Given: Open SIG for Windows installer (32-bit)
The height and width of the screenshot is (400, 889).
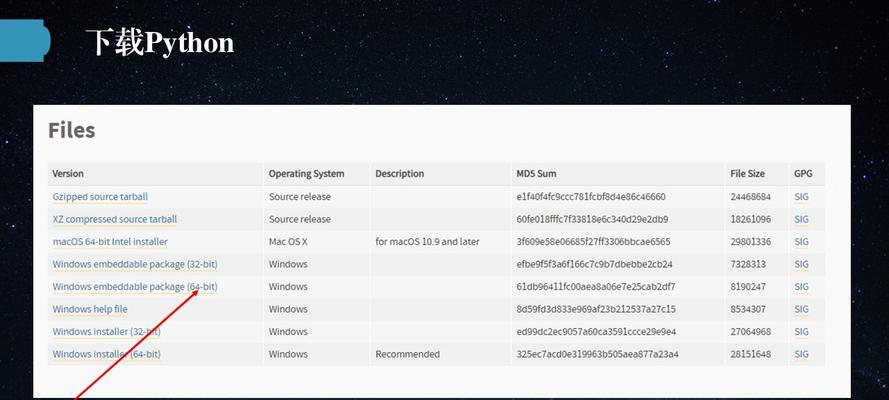Looking at the screenshot, I should click(801, 331).
